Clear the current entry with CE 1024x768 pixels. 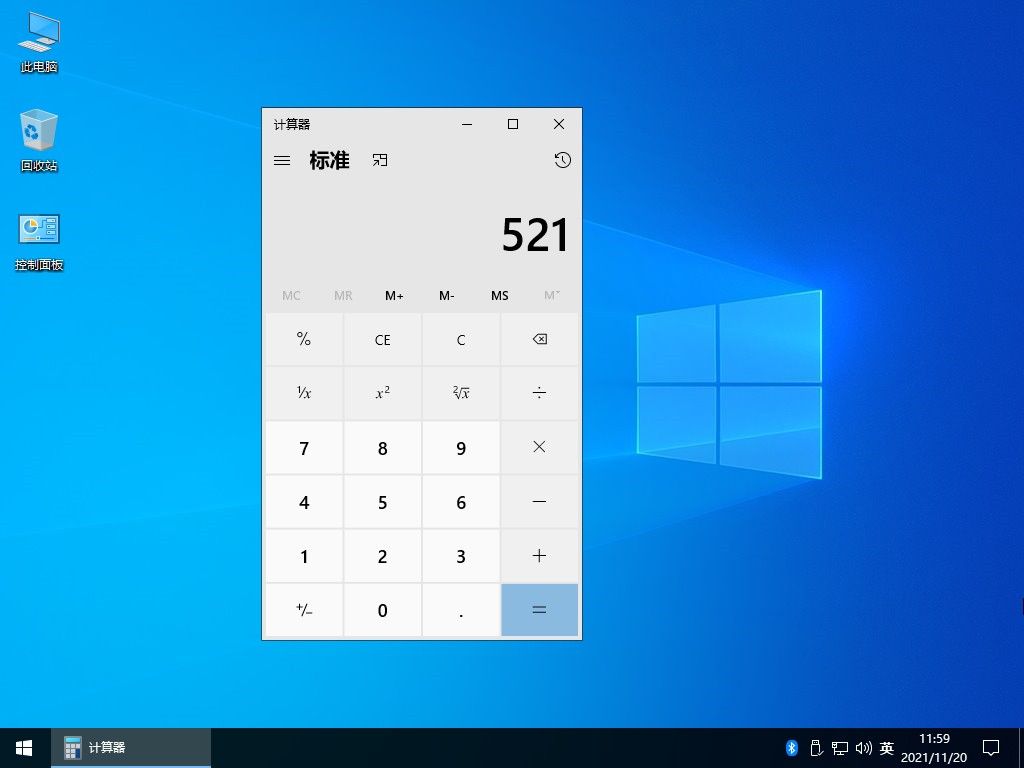coord(382,339)
